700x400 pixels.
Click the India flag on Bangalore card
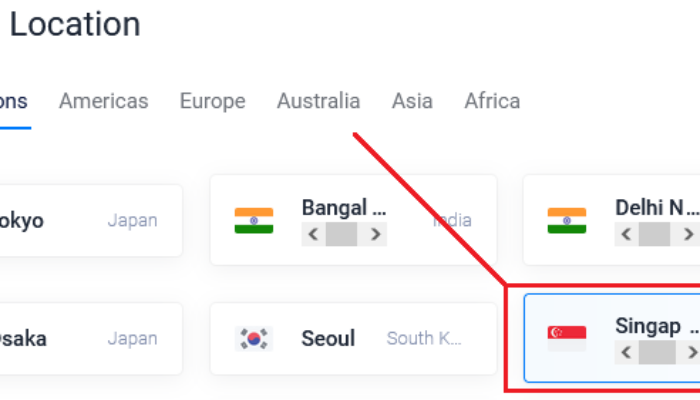(x=253, y=220)
